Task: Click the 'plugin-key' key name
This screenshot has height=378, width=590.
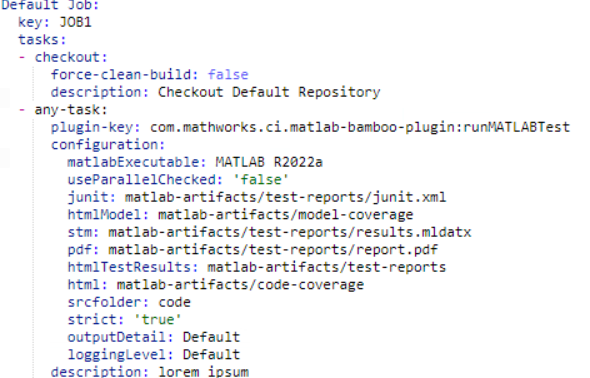Action: (92, 127)
